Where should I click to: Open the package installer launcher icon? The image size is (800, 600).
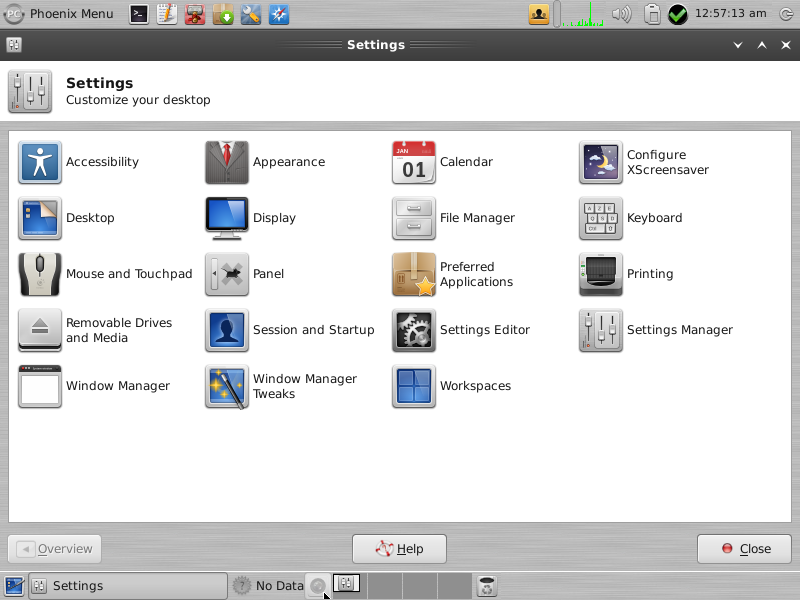(223, 14)
